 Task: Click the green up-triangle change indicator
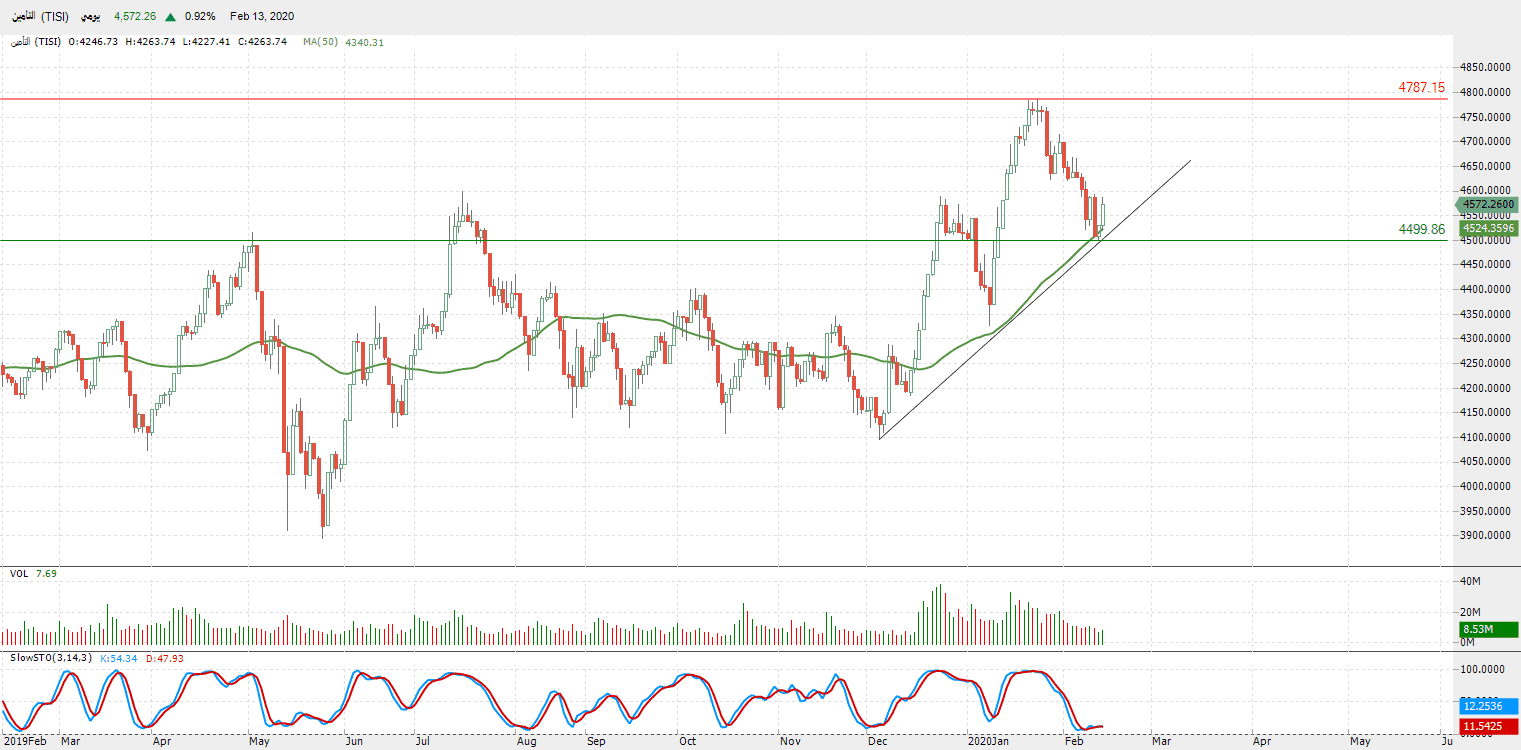[x=172, y=17]
